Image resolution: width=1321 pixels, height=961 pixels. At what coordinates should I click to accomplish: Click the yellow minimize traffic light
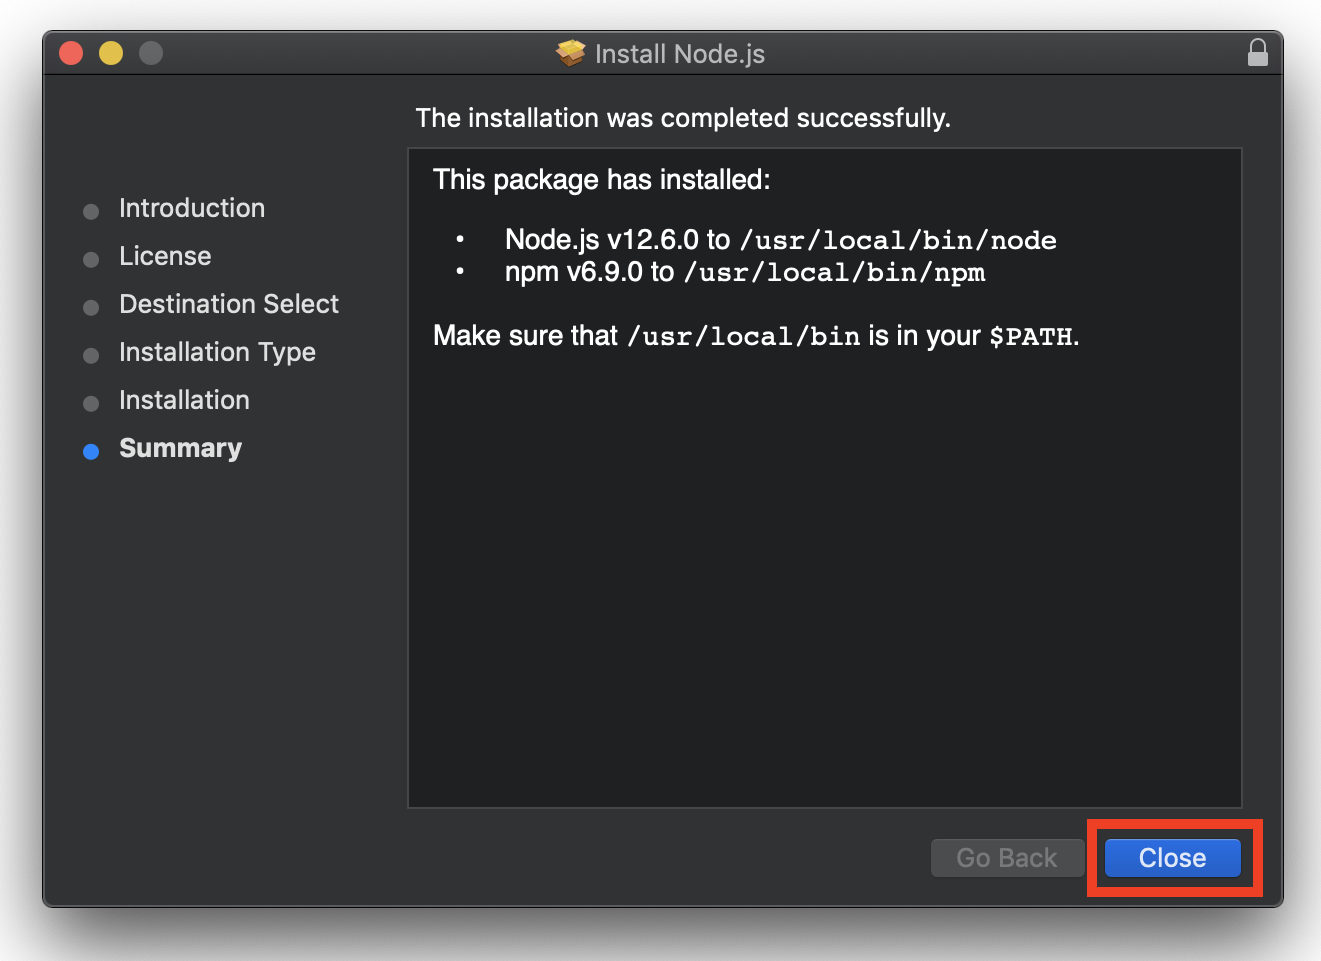tap(110, 53)
